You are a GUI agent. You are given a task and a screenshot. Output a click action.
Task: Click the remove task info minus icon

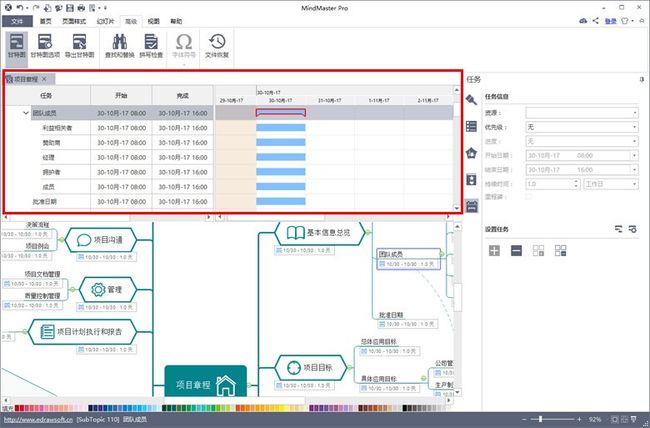516,250
